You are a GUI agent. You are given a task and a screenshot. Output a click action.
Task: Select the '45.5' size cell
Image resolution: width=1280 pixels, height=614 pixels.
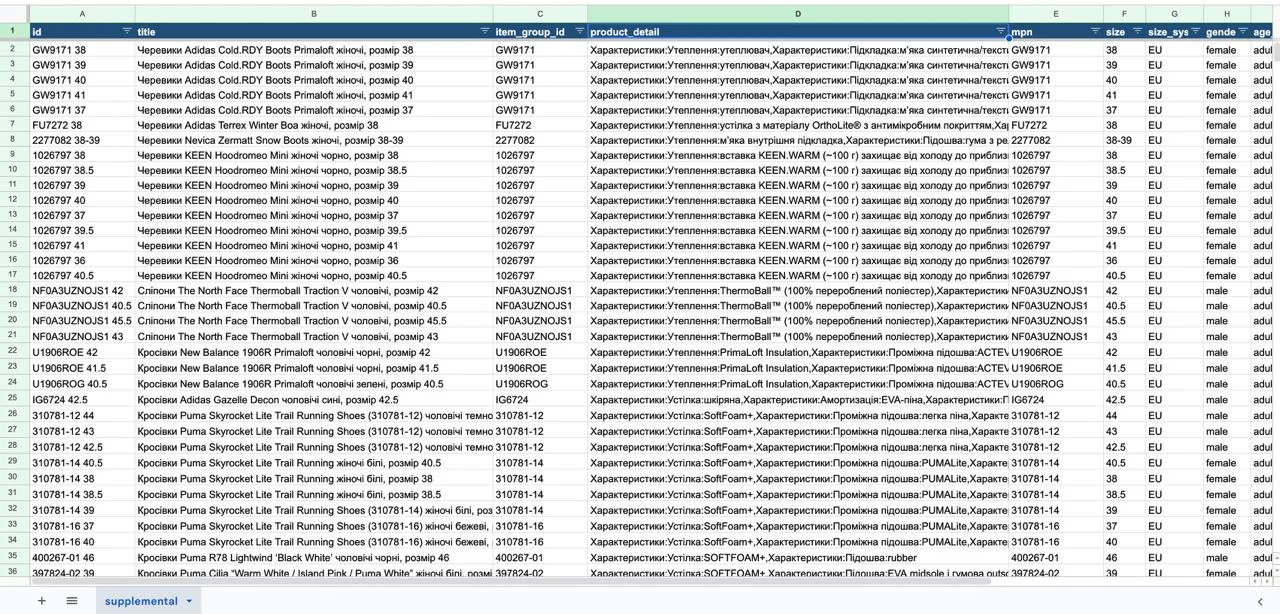click(1125, 321)
